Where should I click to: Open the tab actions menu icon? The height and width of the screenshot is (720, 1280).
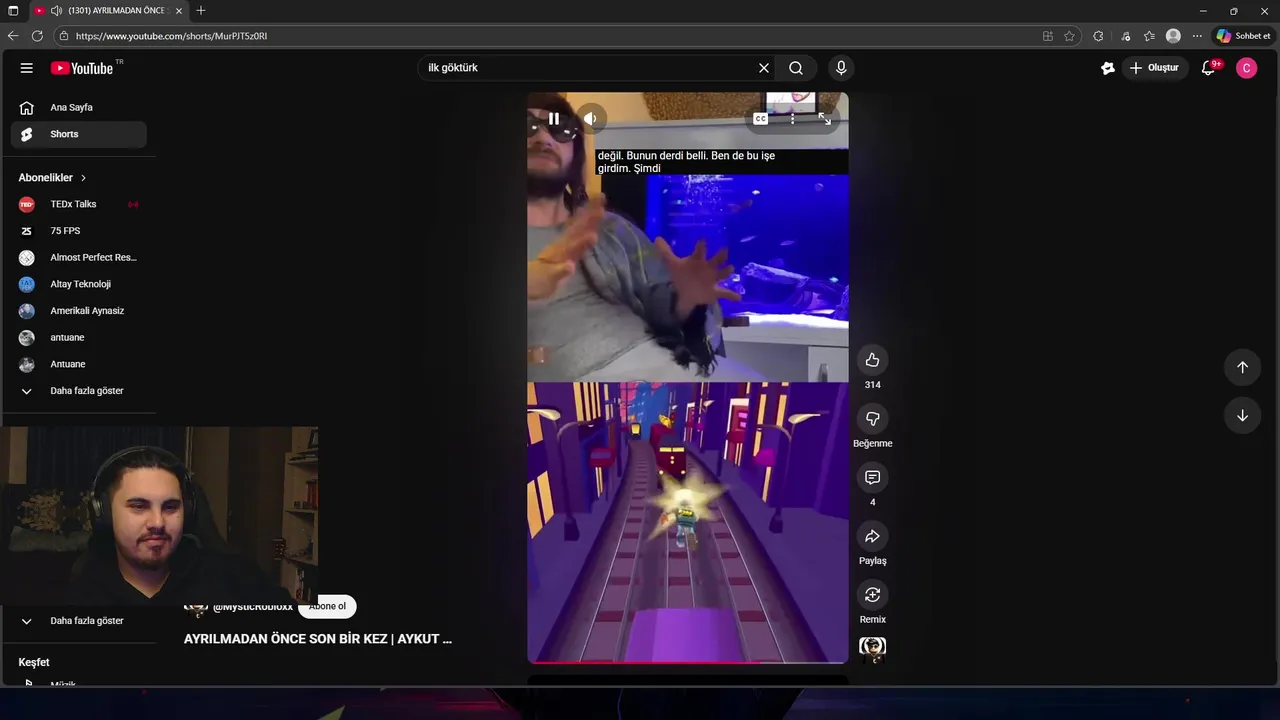click(x=13, y=11)
